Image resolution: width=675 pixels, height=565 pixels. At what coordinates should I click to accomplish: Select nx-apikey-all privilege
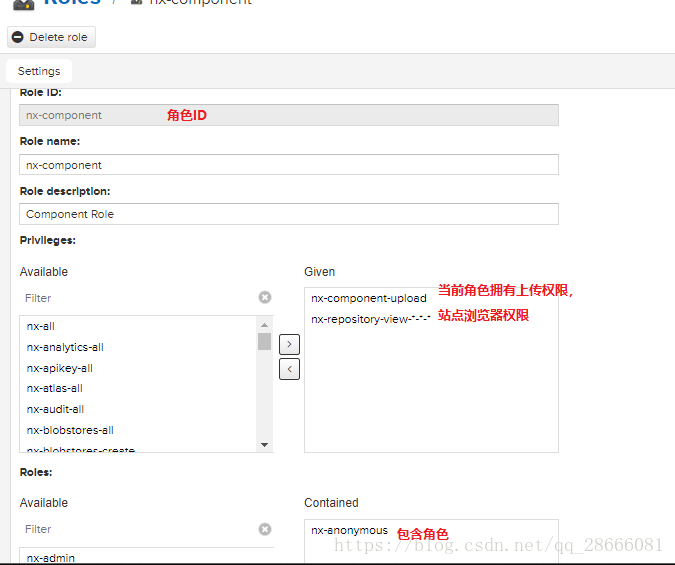(138, 368)
